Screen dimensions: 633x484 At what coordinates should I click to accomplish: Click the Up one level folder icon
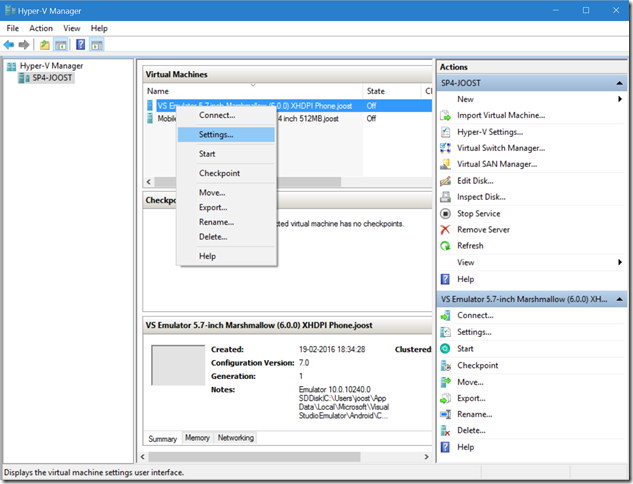[44, 45]
